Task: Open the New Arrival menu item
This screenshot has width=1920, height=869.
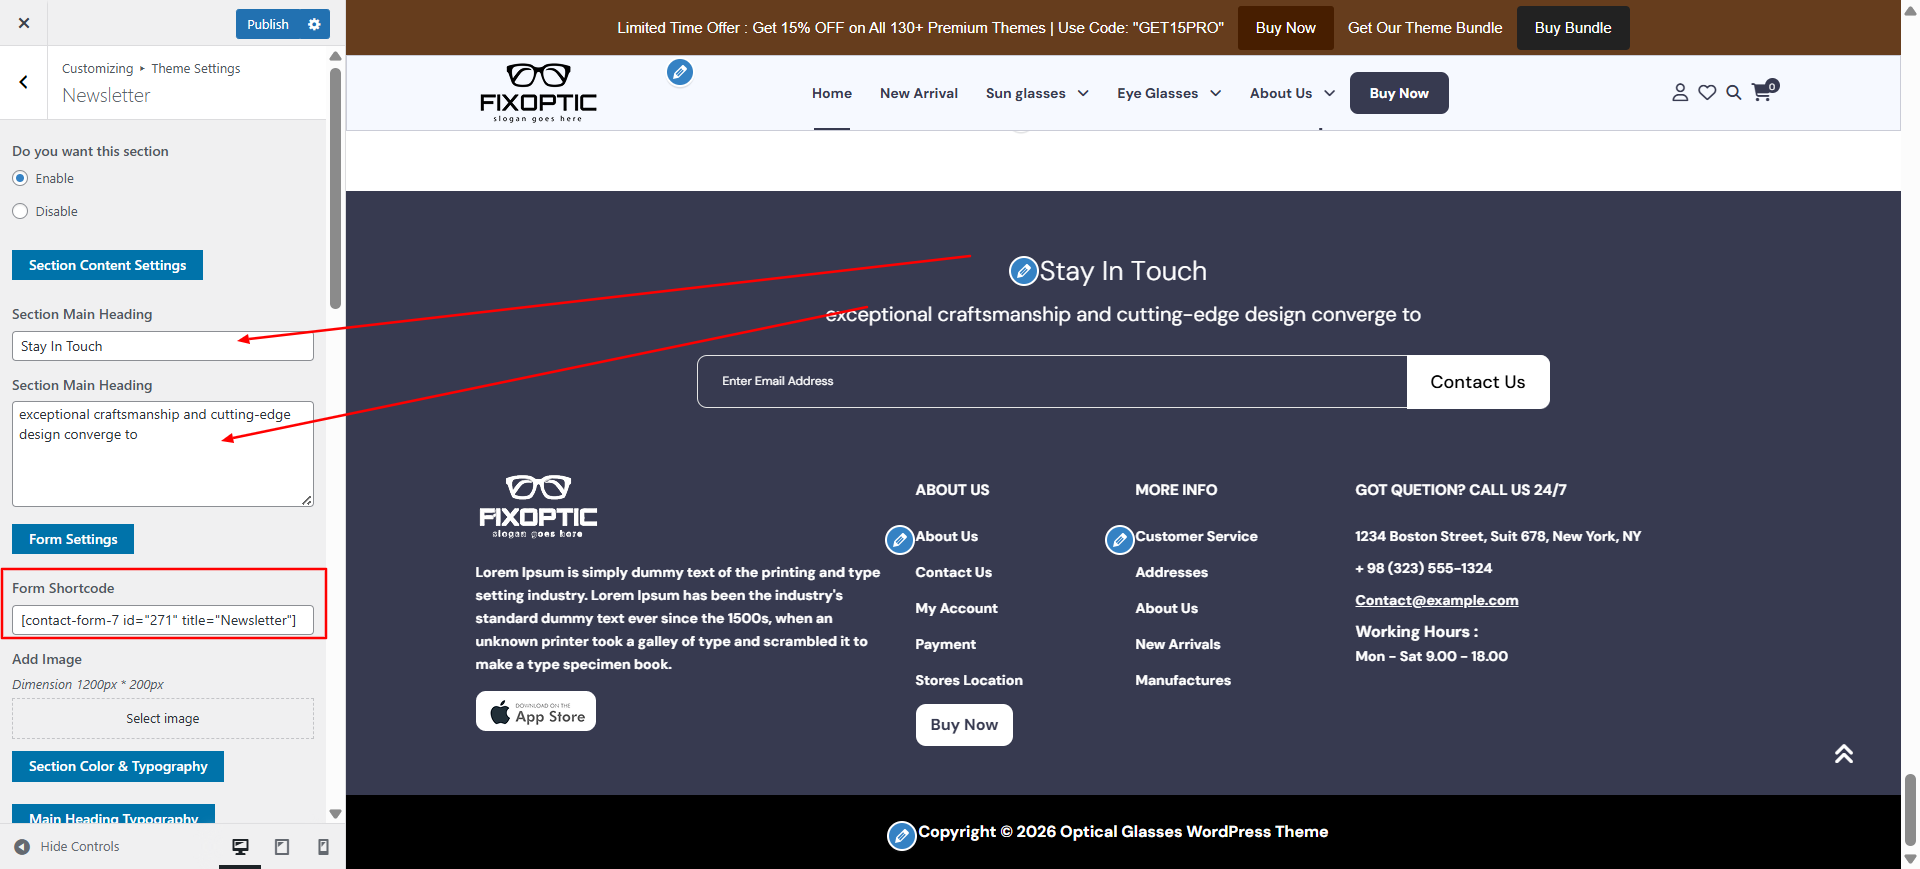Action: [x=919, y=93]
